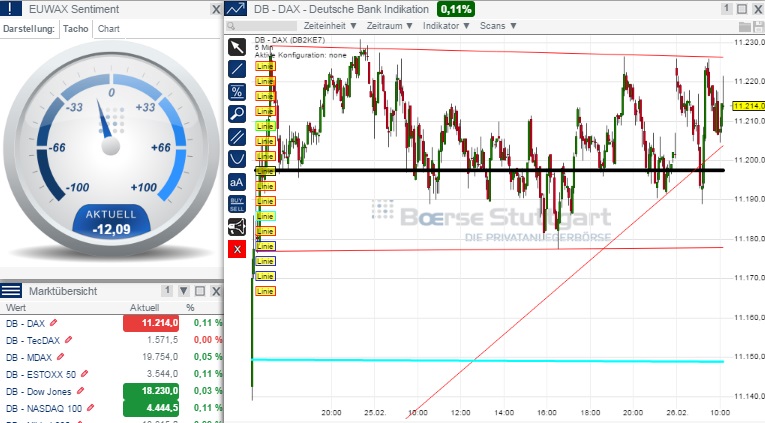Click the pencil icon next to DB - TecDAX
The image size is (765, 423).
pos(69,339)
